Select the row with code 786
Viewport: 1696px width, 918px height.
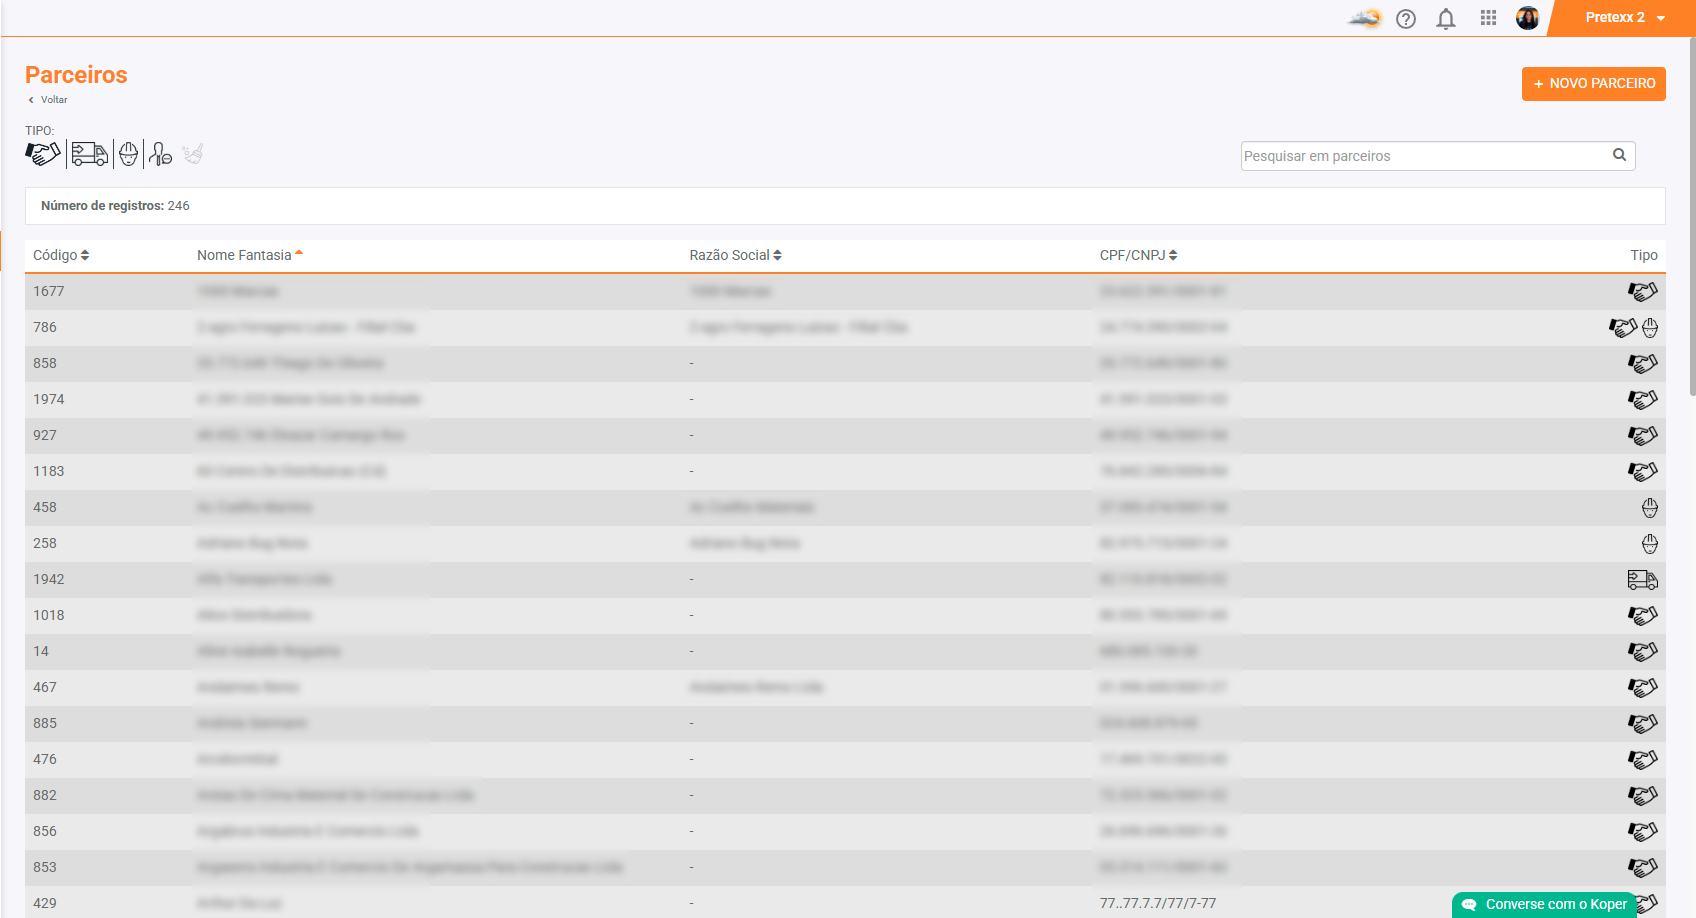845,327
